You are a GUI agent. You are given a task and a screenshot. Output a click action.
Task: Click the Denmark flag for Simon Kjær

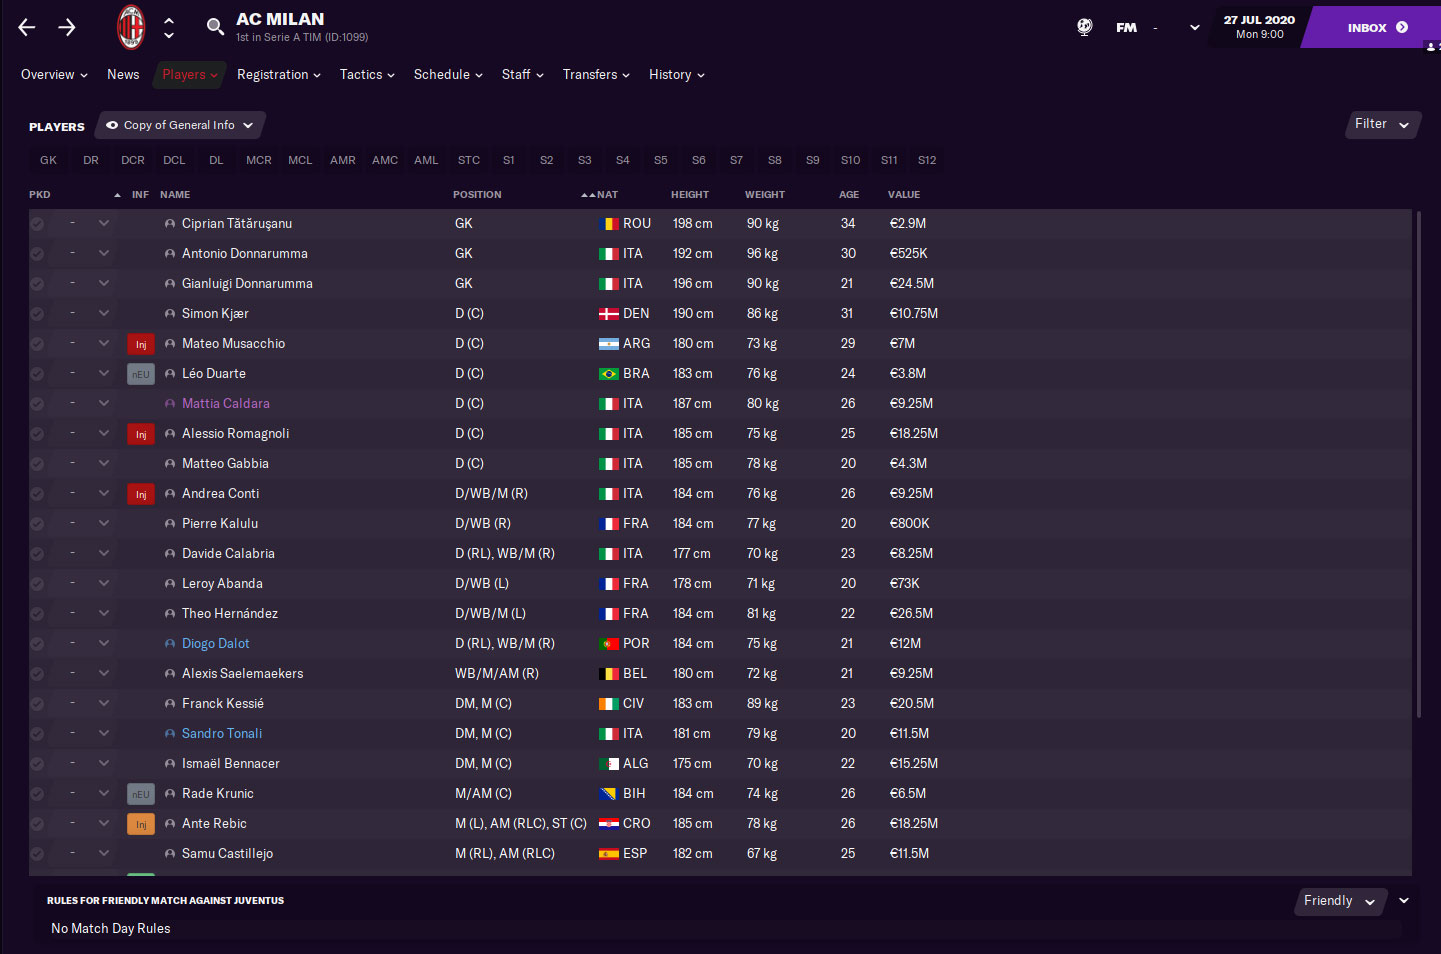(608, 314)
